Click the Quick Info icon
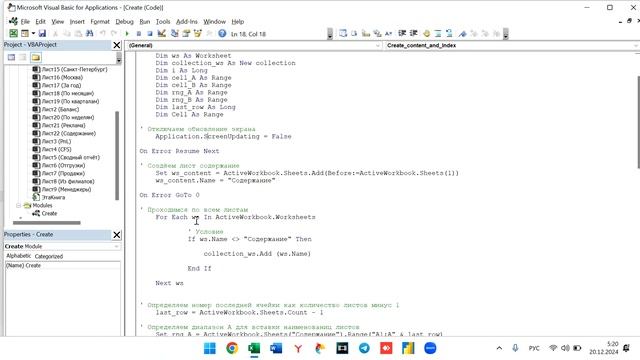 366,33
